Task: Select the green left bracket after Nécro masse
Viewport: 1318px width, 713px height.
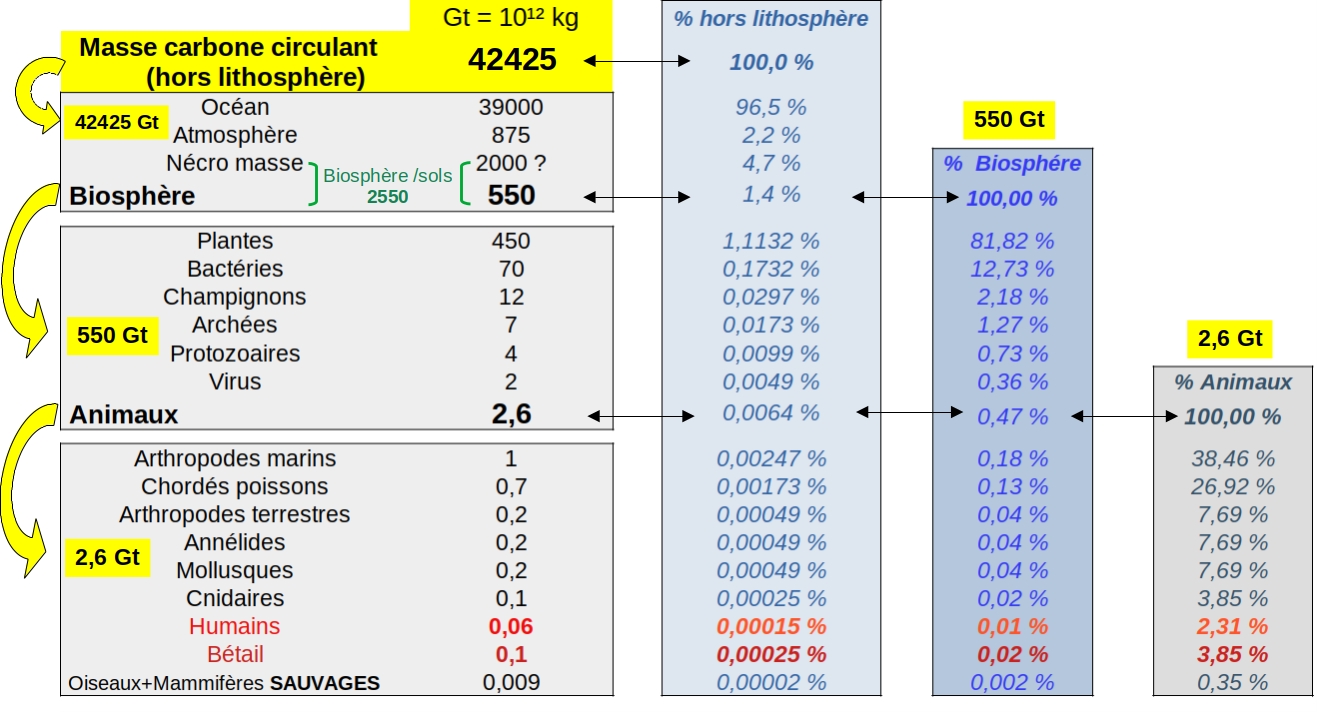Action: [x=313, y=183]
